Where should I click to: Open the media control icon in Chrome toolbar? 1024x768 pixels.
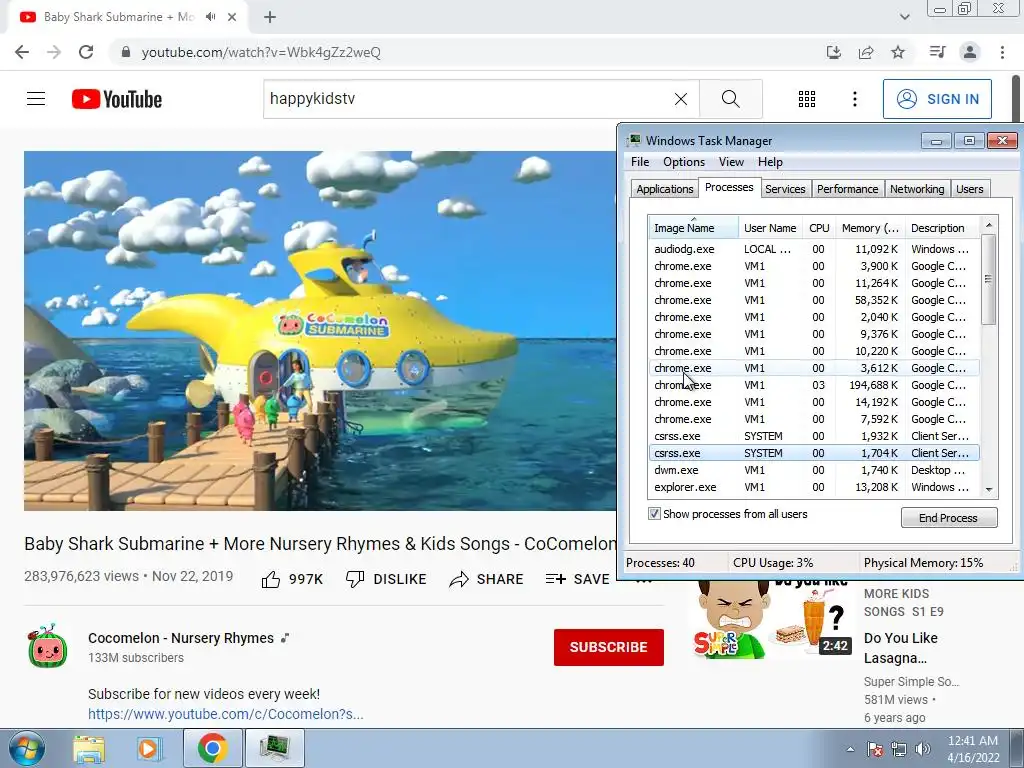pos(937,52)
